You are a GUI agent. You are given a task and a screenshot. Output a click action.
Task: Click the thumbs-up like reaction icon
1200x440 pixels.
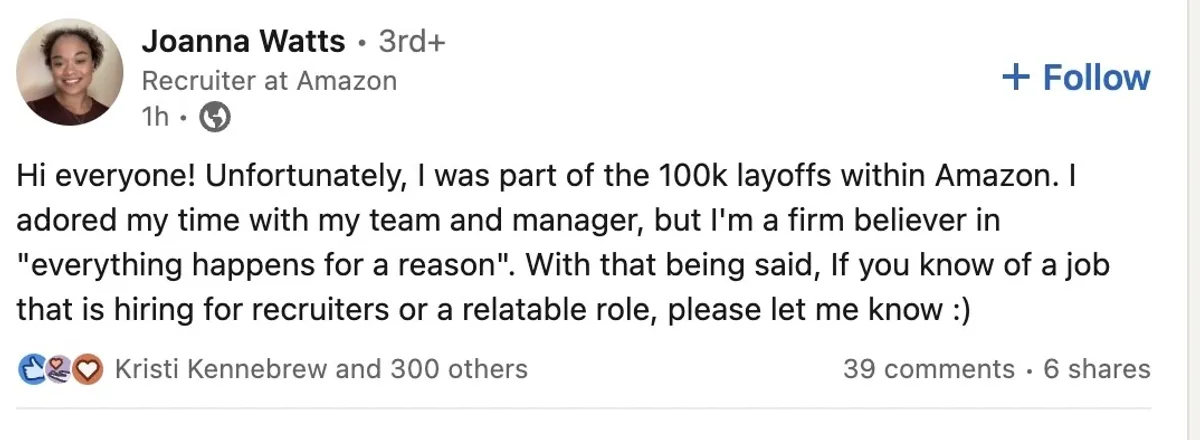coord(30,370)
